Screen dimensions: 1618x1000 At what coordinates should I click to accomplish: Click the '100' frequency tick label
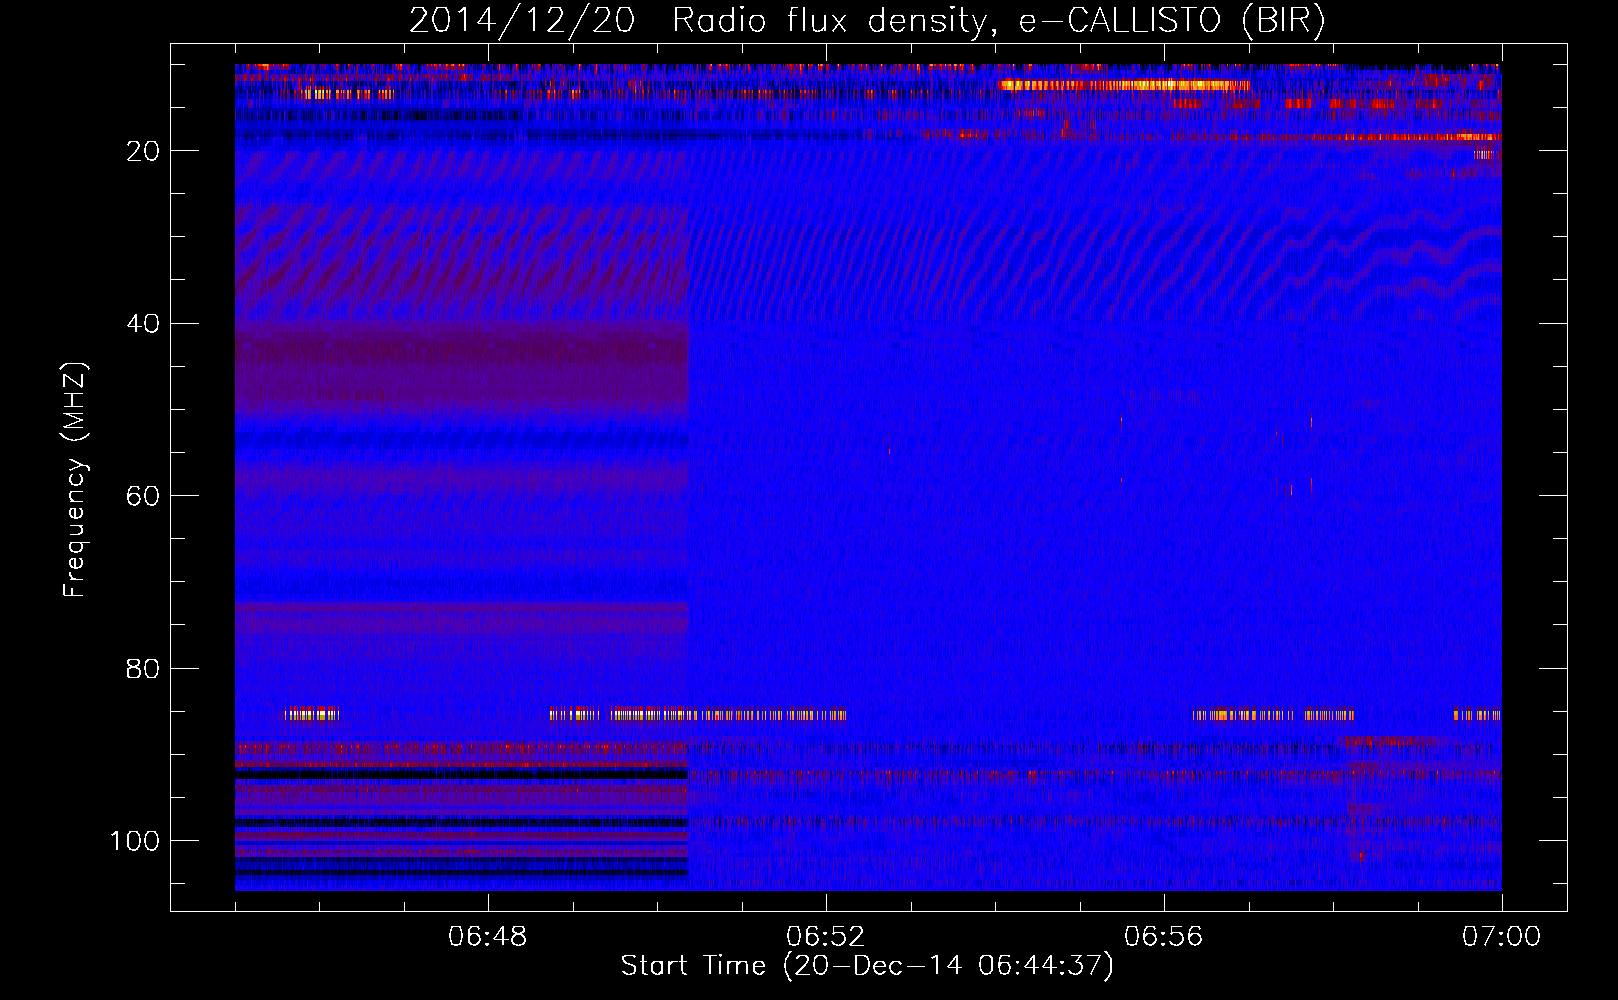coord(135,841)
